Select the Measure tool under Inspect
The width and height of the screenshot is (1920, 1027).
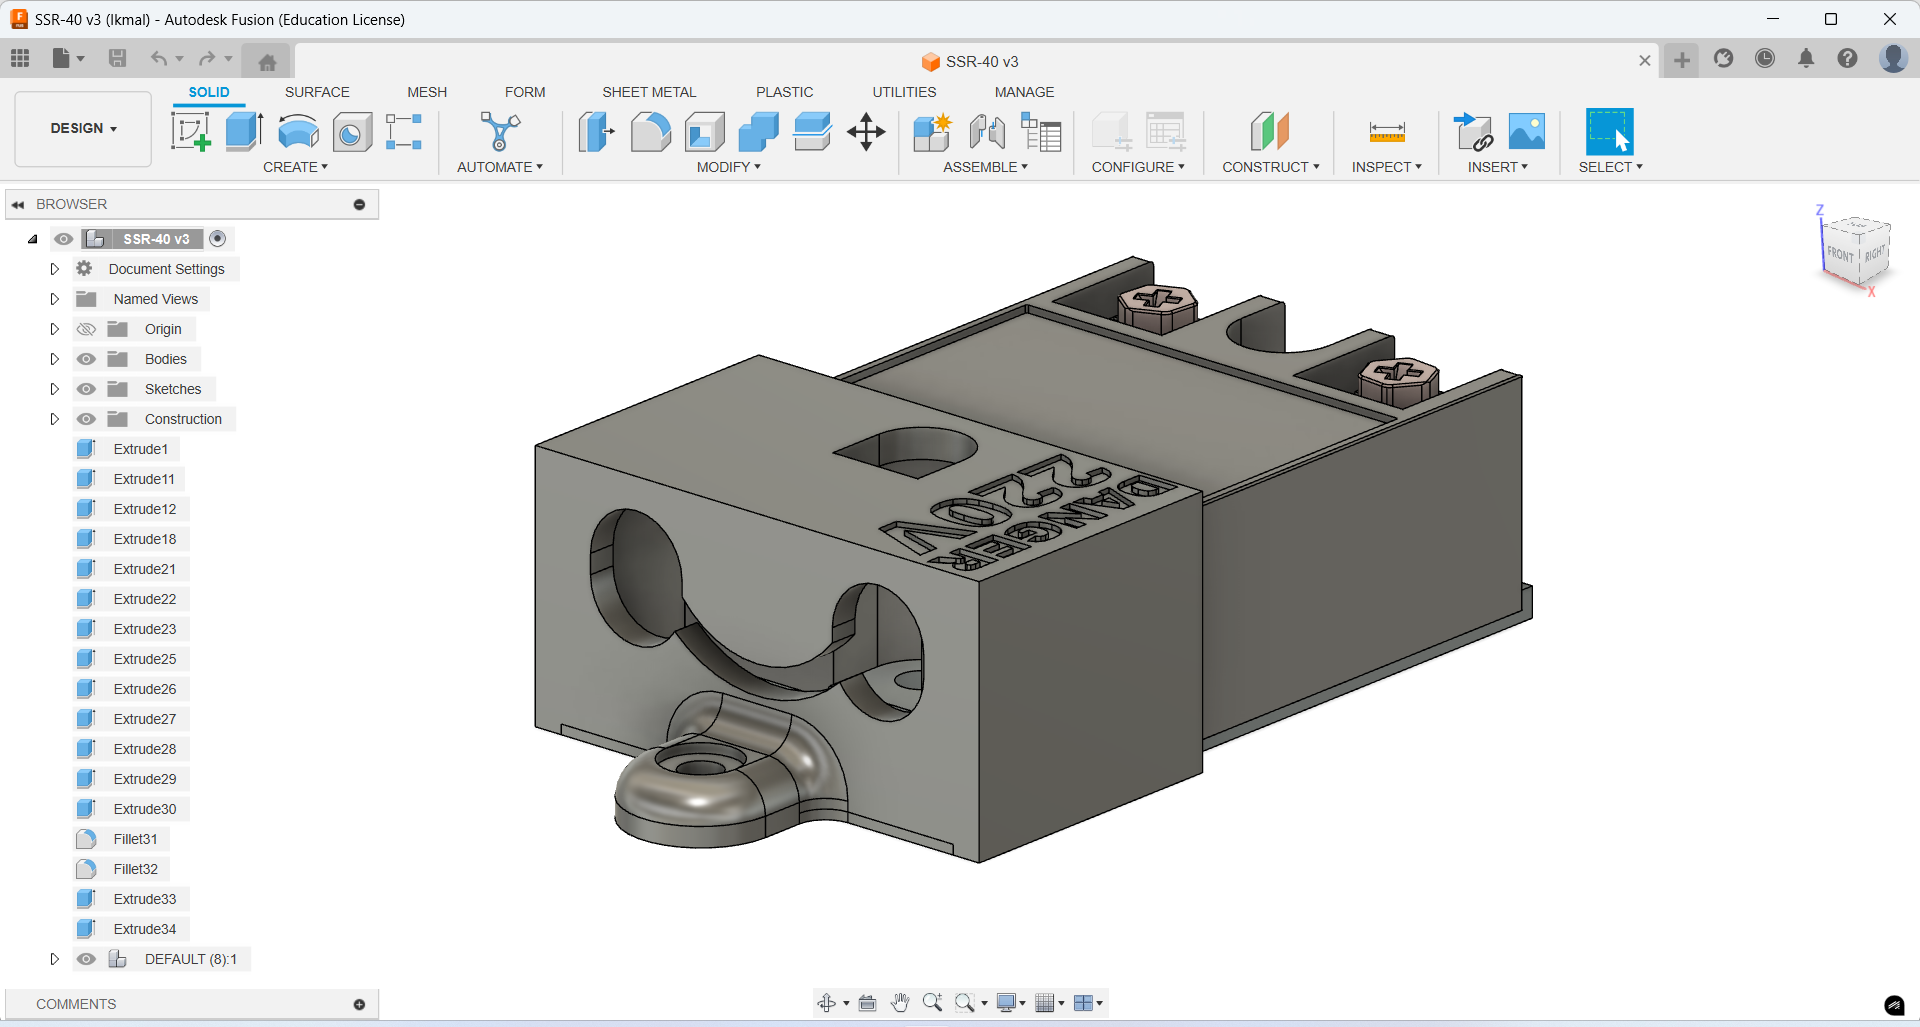pos(1386,131)
